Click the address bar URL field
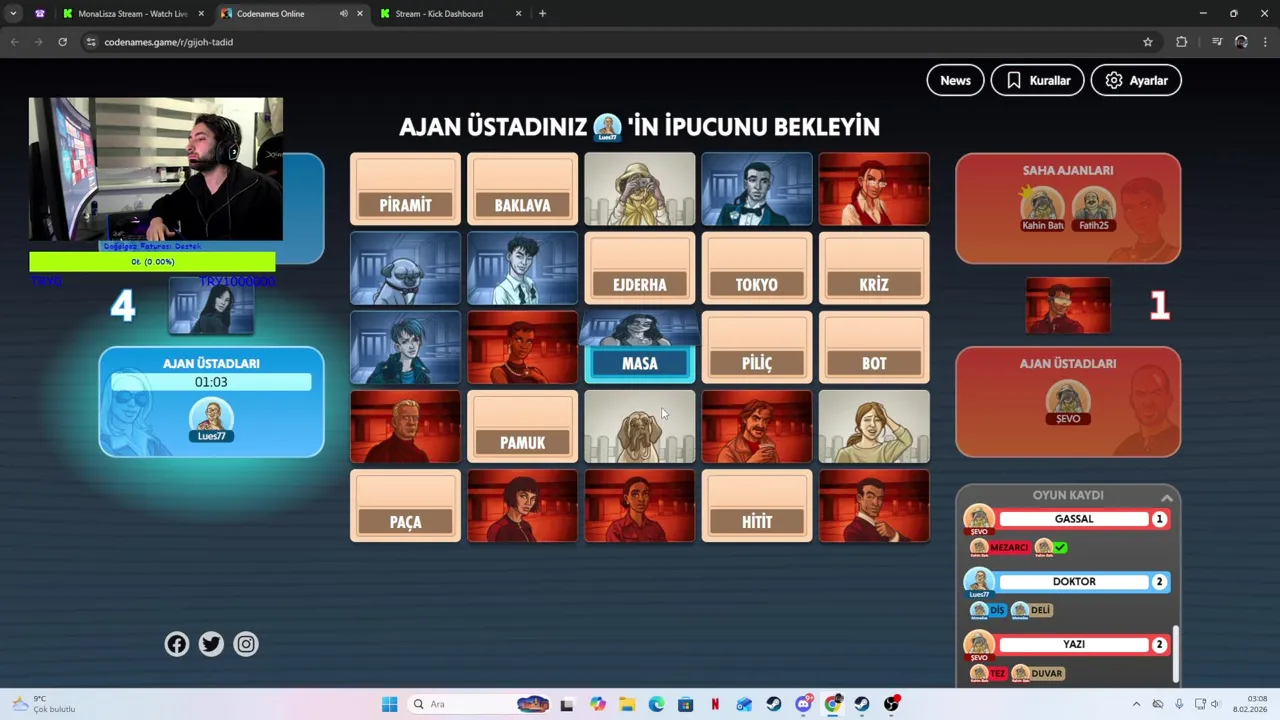Screen dimensions: 1280x720 coord(610,42)
